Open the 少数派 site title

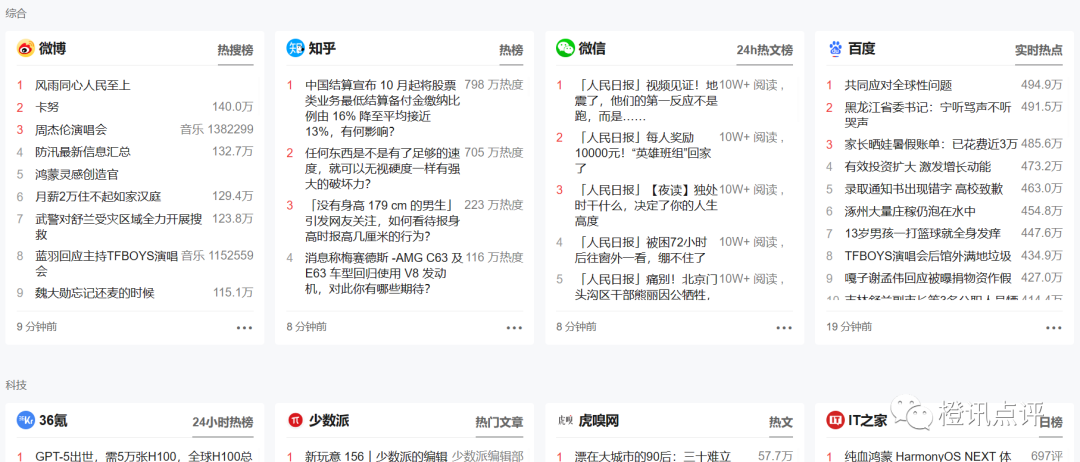(x=329, y=421)
